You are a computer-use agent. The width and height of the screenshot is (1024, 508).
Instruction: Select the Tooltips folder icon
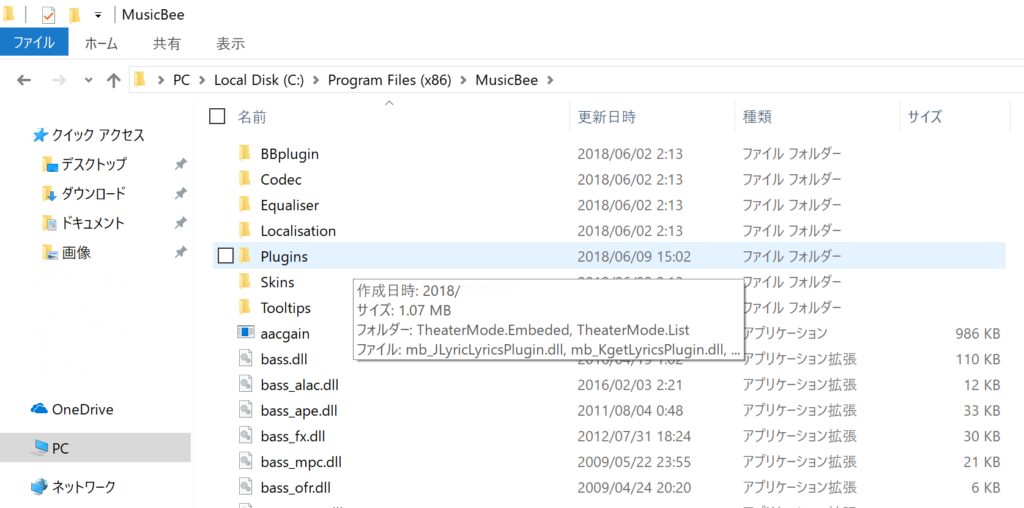(246, 308)
